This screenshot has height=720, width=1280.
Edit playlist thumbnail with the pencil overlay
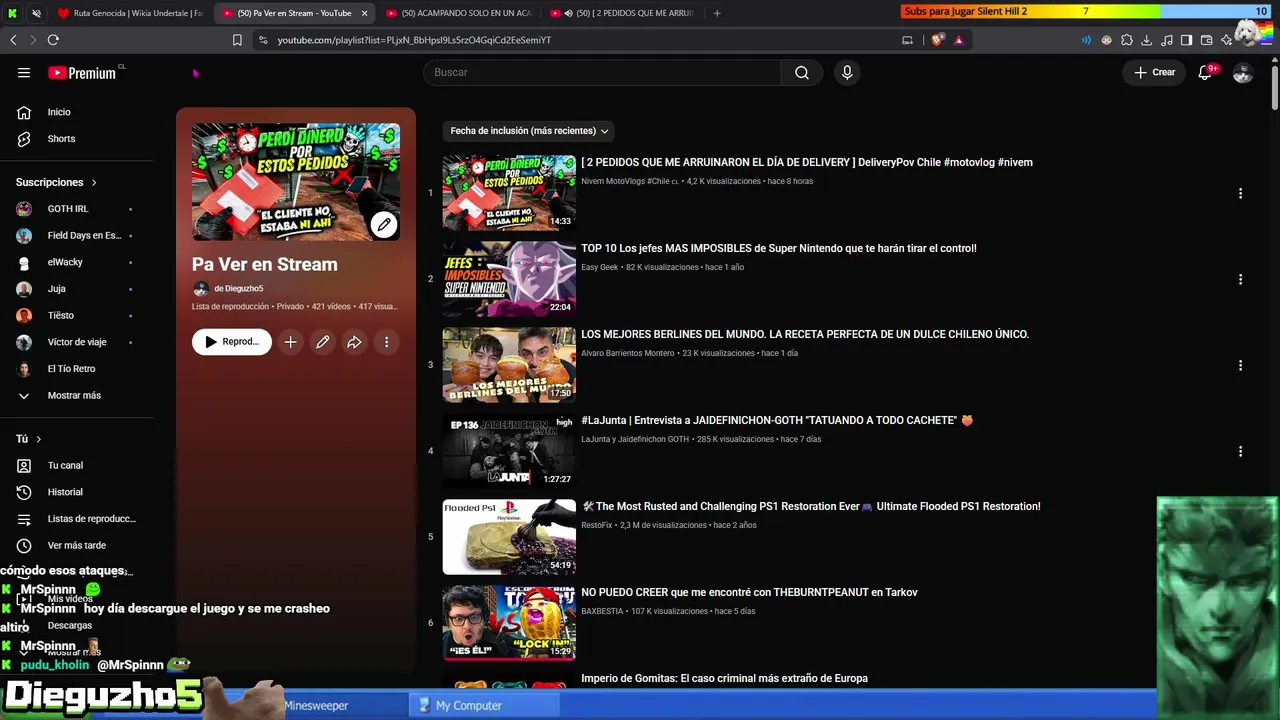coord(384,225)
